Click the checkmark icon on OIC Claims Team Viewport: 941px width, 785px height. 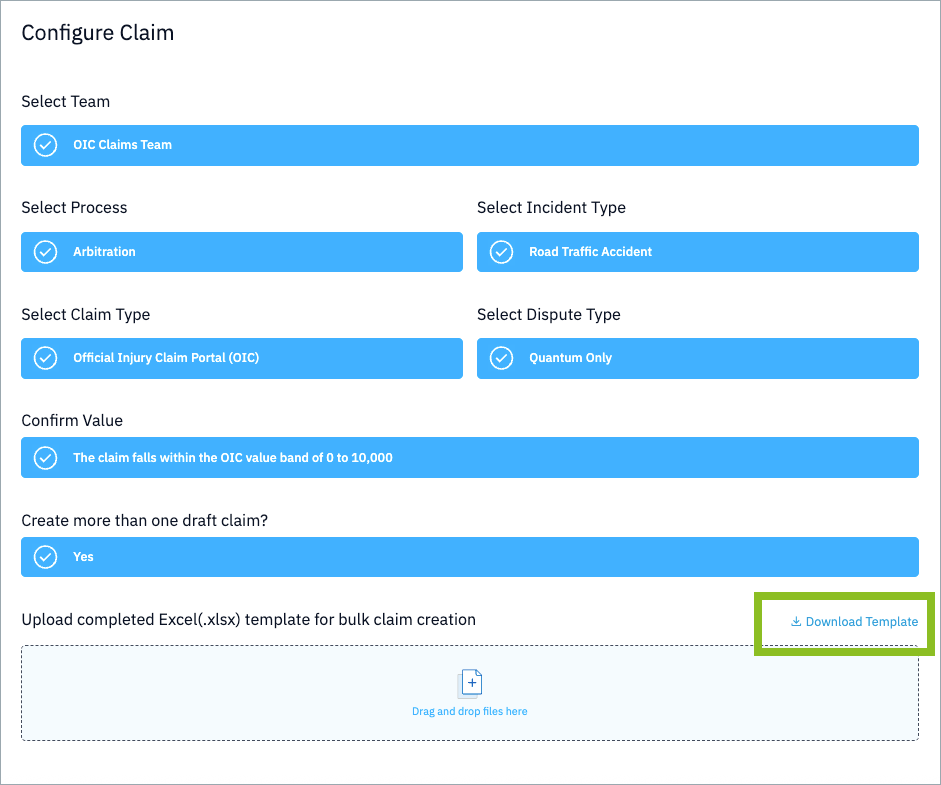[45, 145]
